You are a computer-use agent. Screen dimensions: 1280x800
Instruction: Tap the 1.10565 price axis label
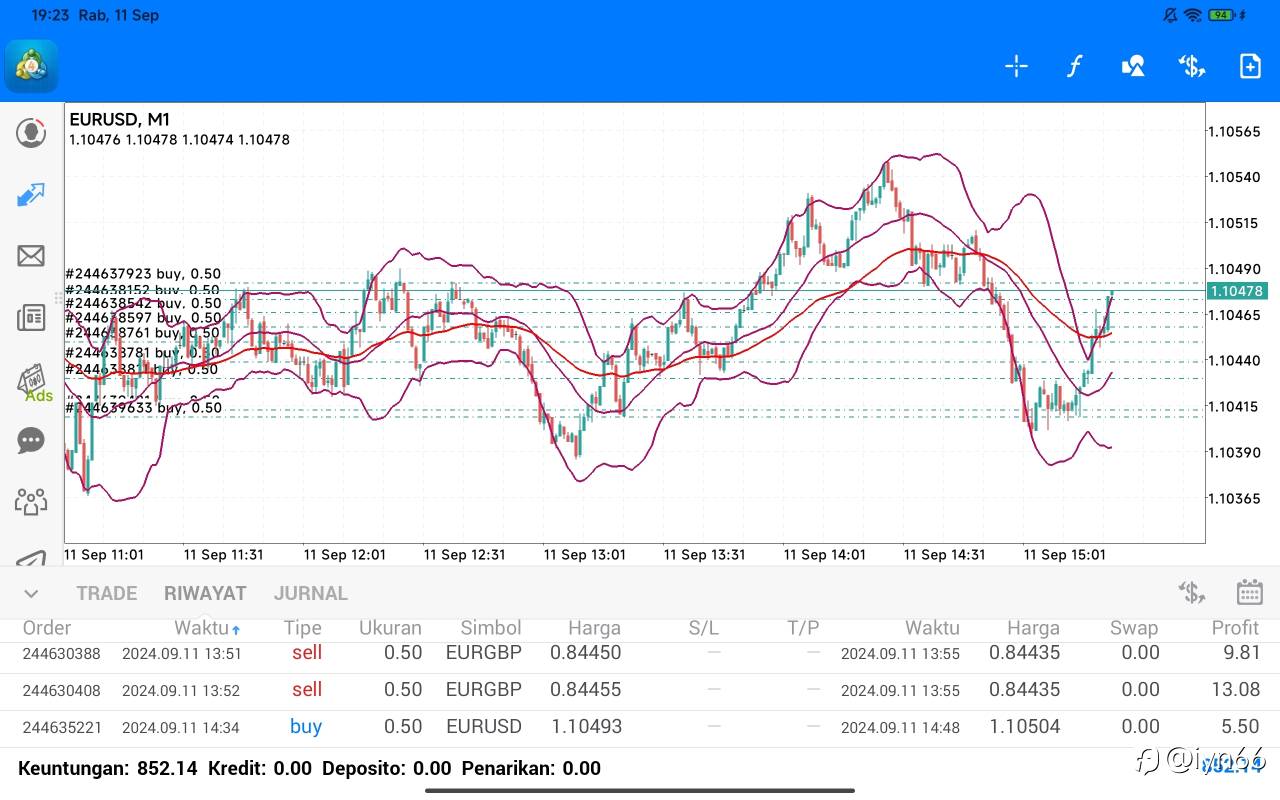(x=1234, y=132)
